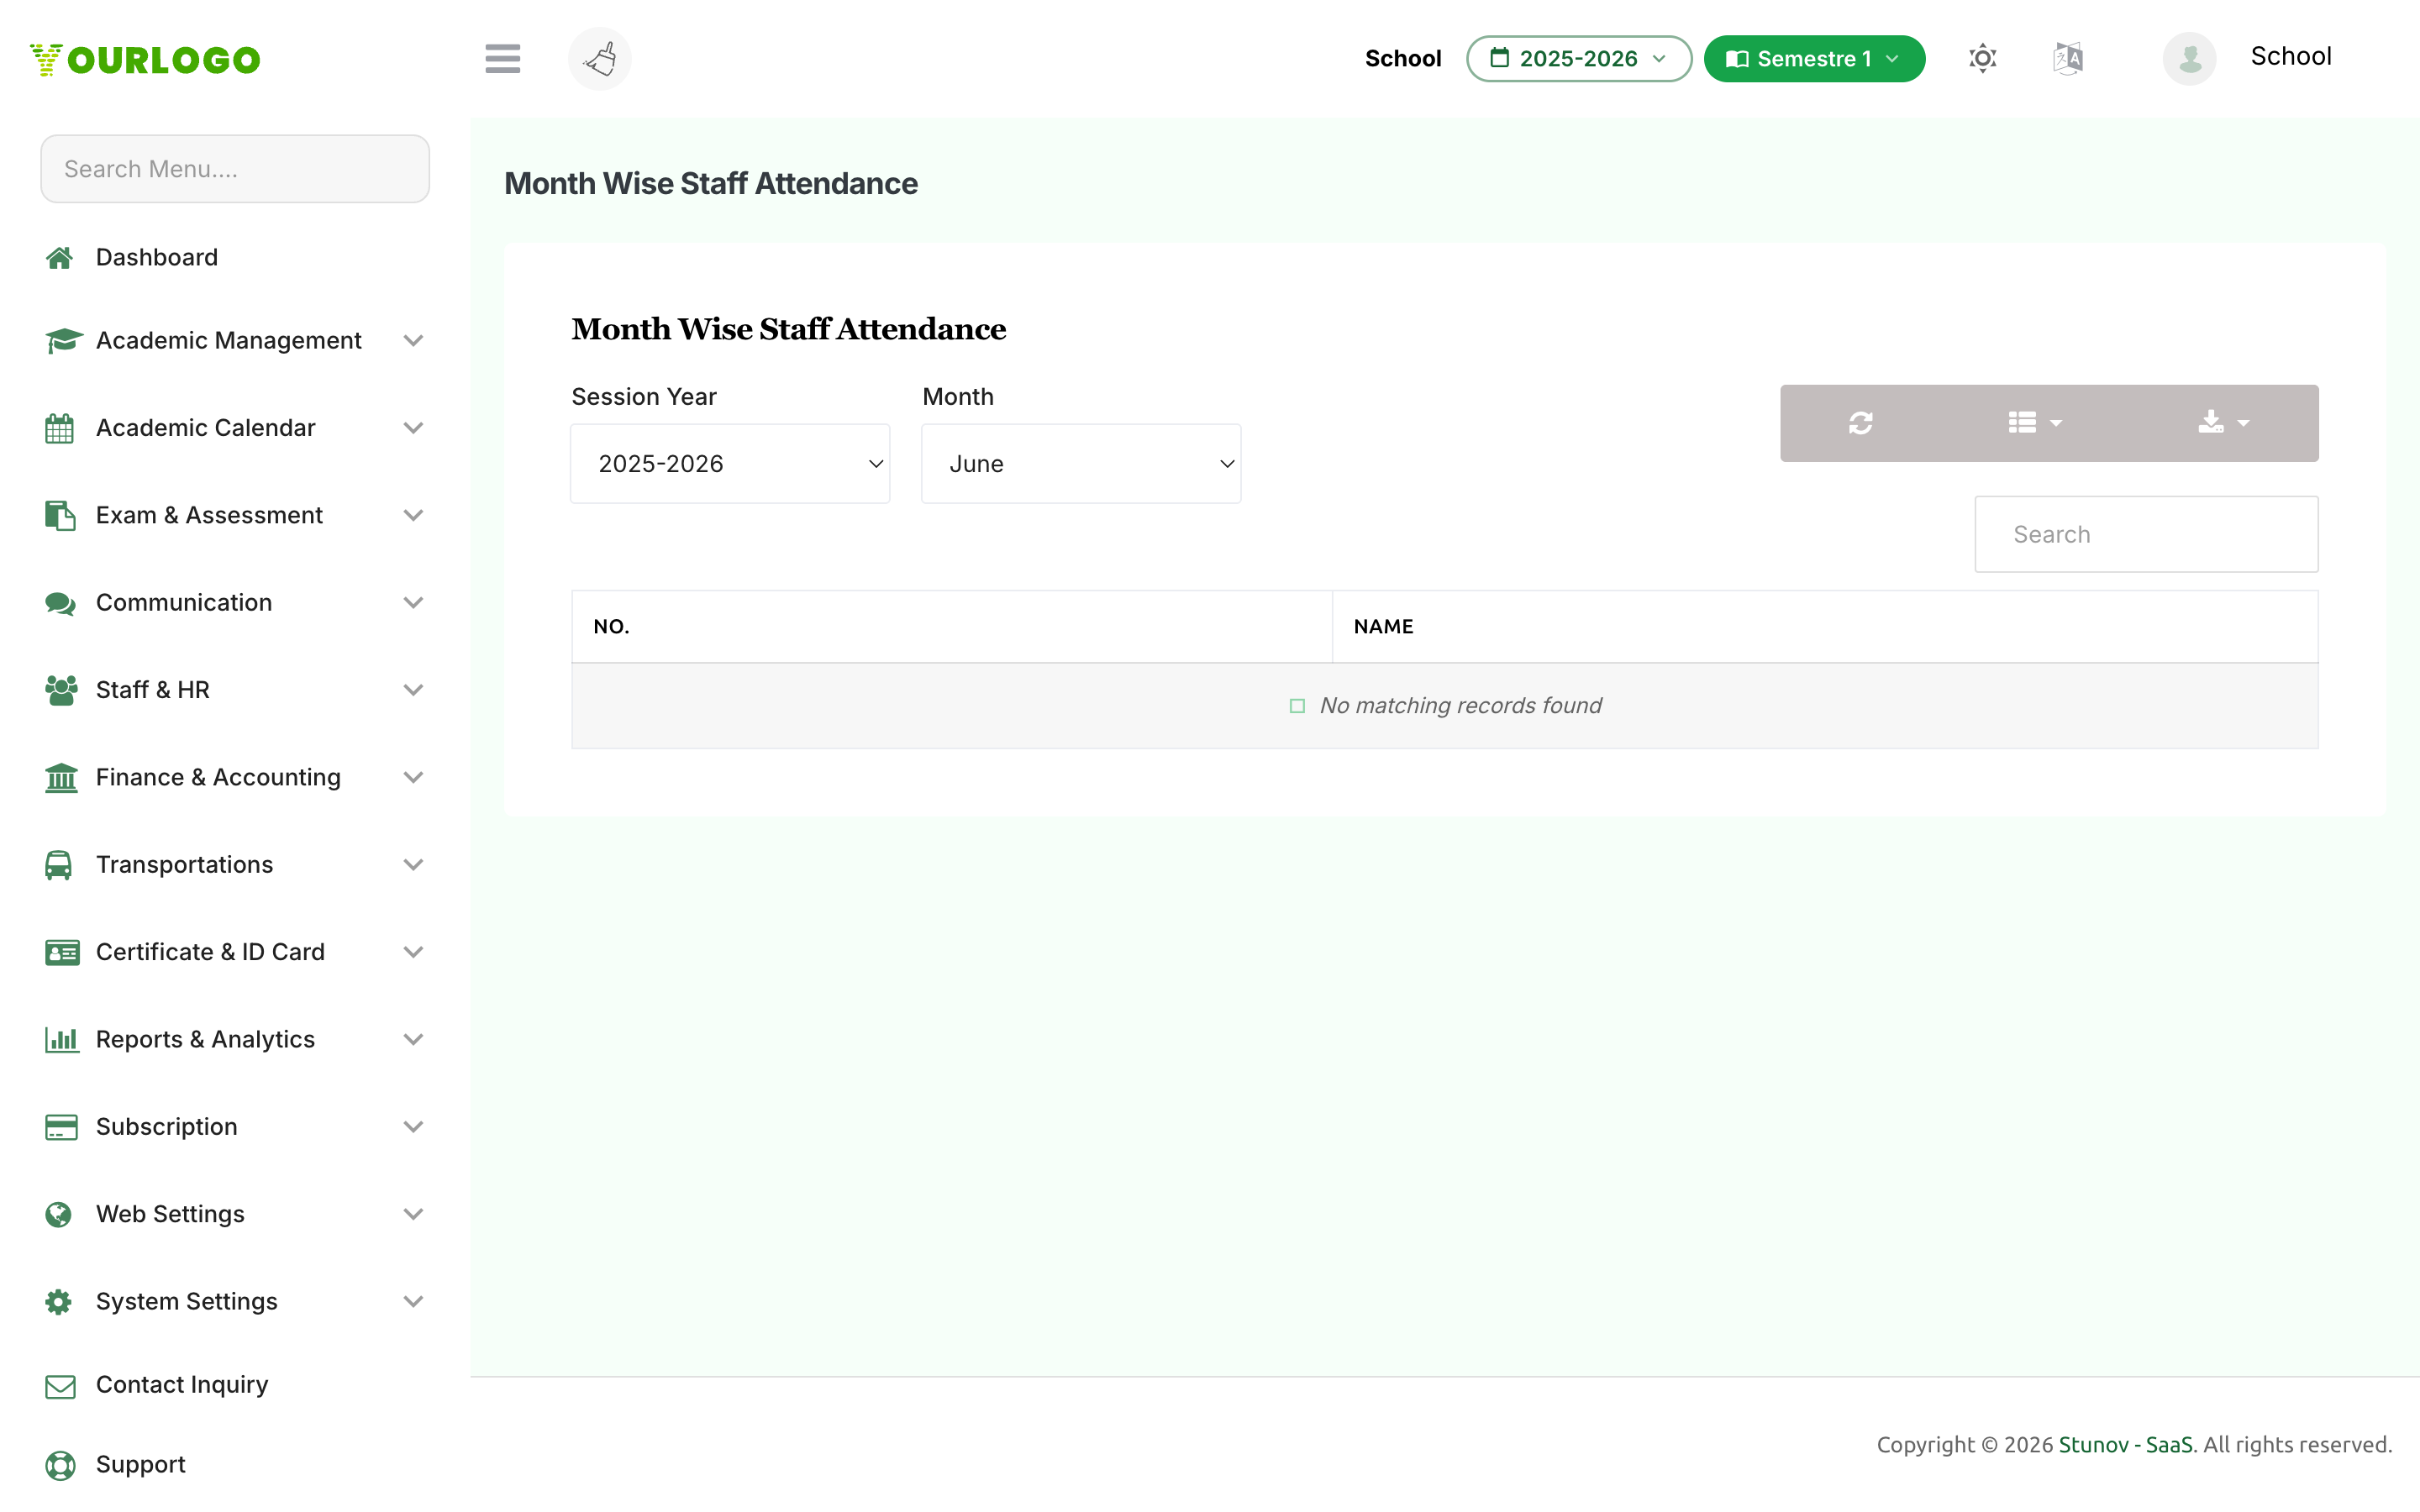2420x1512 pixels.
Task: Click the table refresh icon
Action: [x=1860, y=423]
